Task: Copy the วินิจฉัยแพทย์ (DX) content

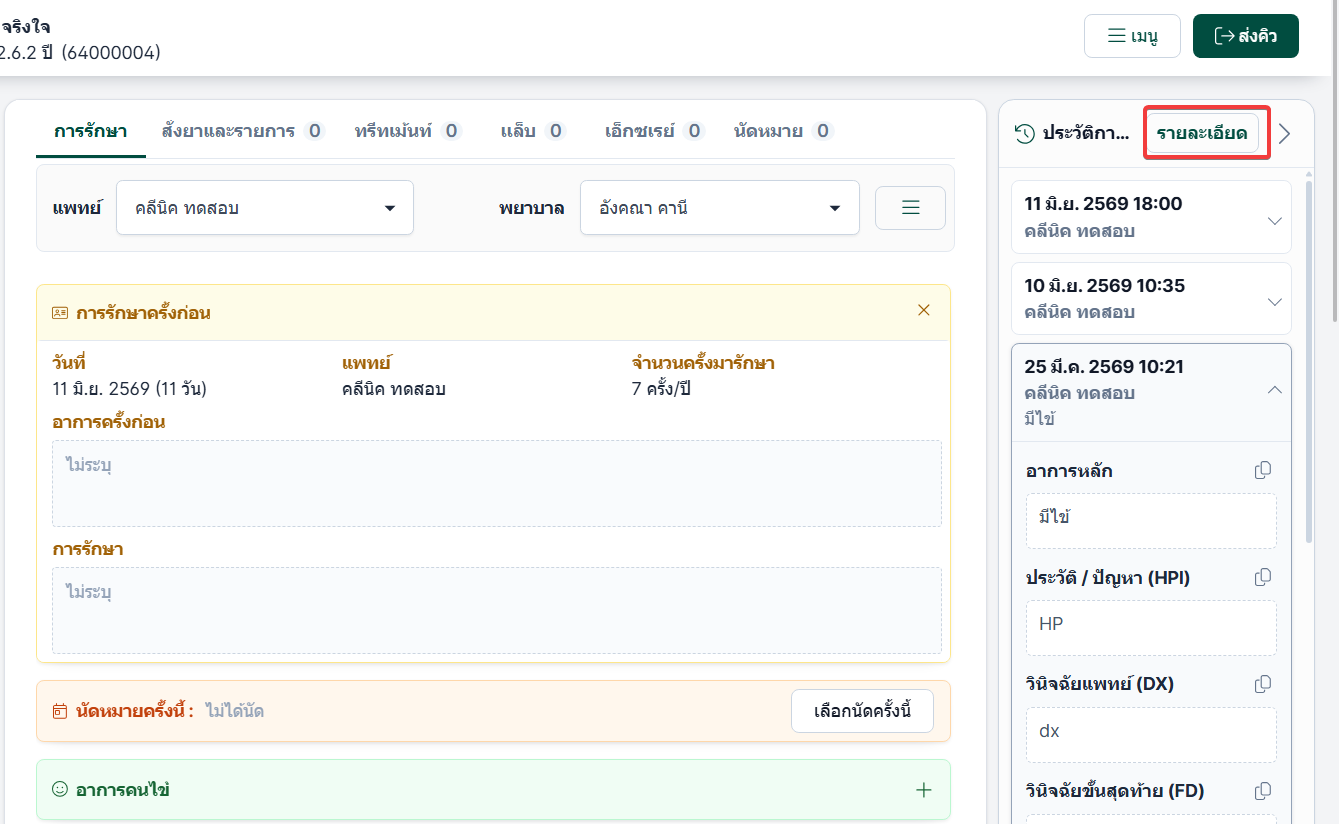Action: [1263, 684]
